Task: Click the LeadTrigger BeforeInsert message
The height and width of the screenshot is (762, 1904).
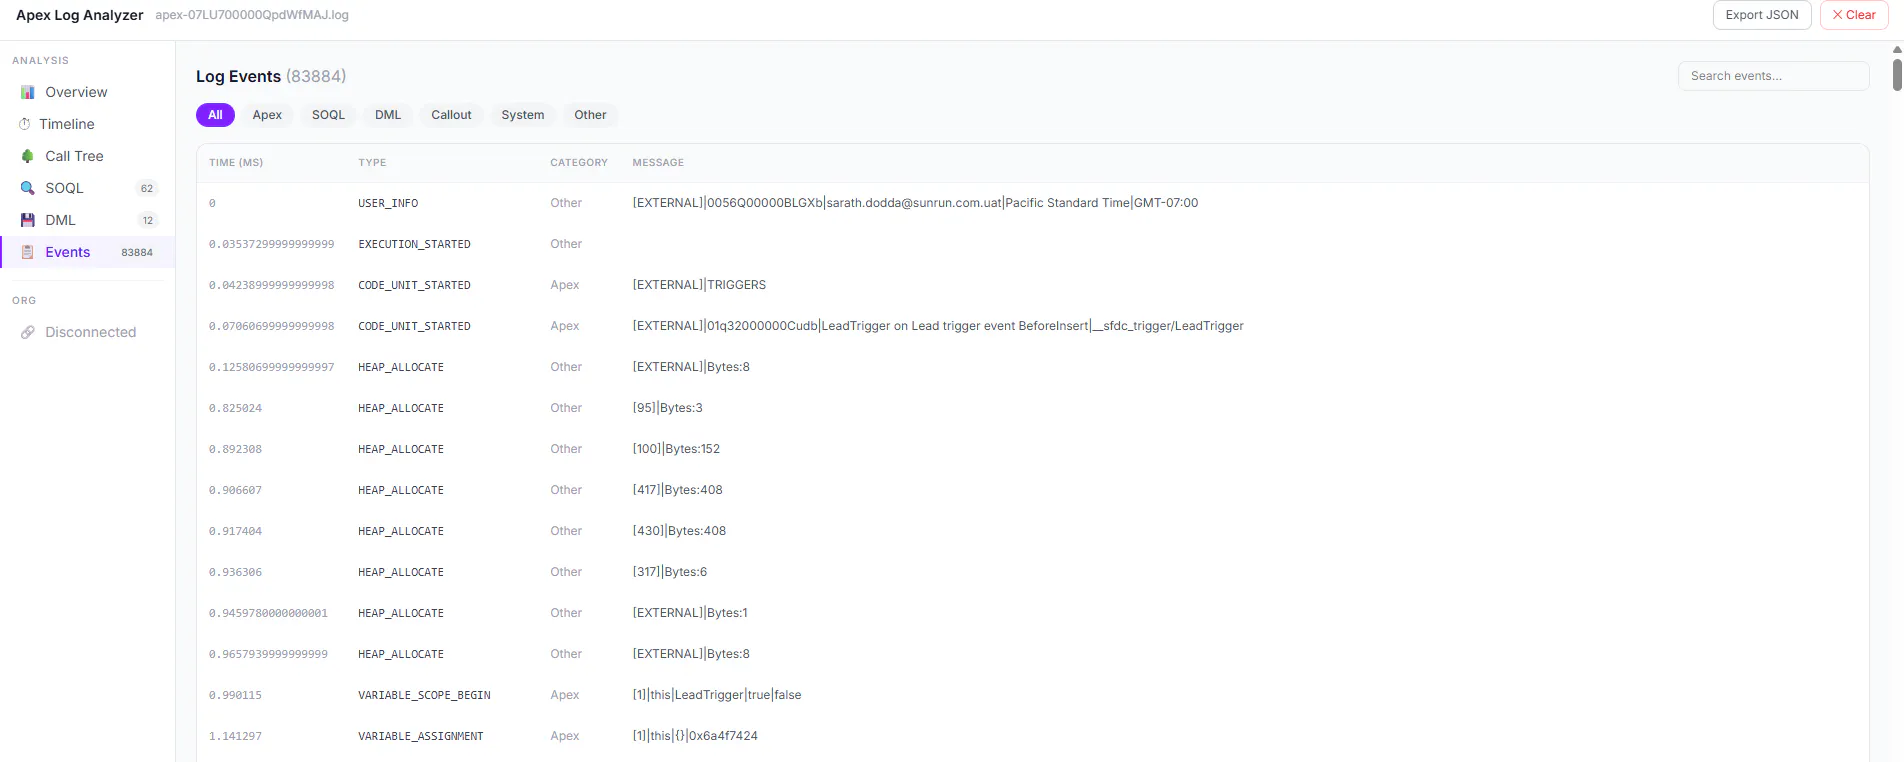Action: [938, 326]
